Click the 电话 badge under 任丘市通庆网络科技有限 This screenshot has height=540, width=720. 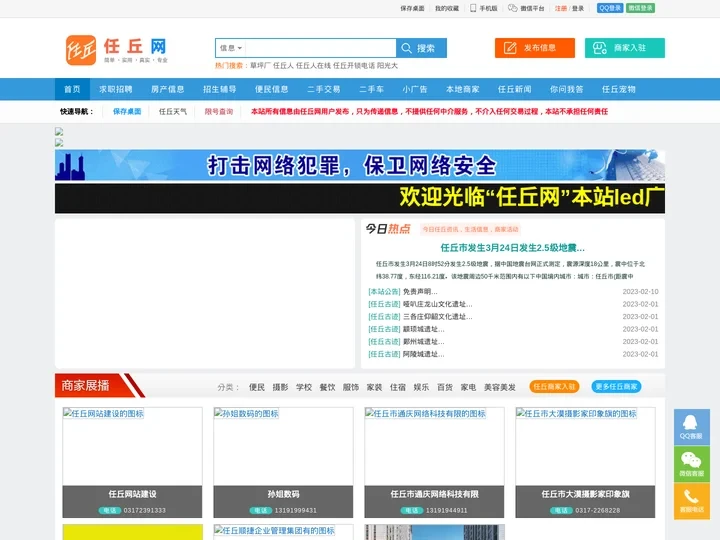coord(411,510)
